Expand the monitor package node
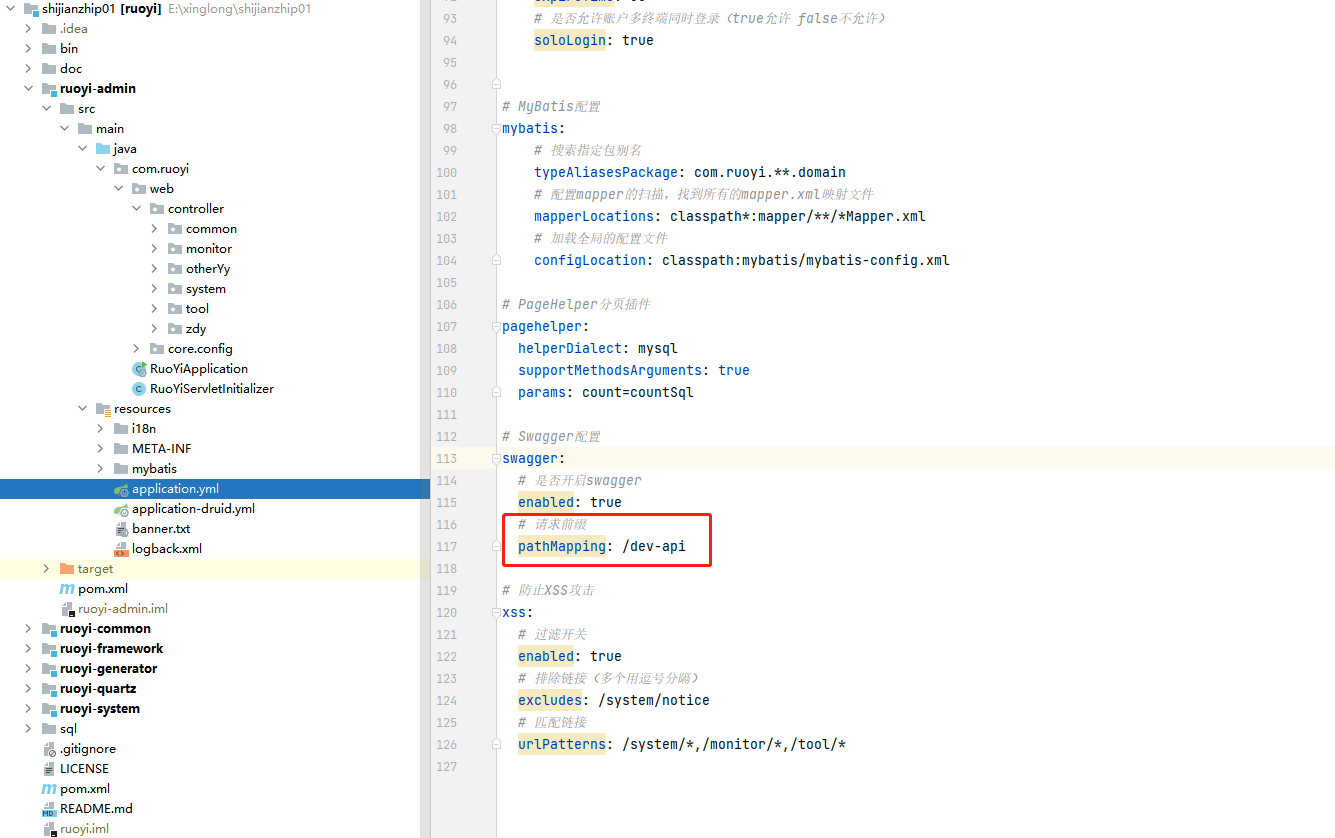The height and width of the screenshot is (838, 1335). click(155, 249)
